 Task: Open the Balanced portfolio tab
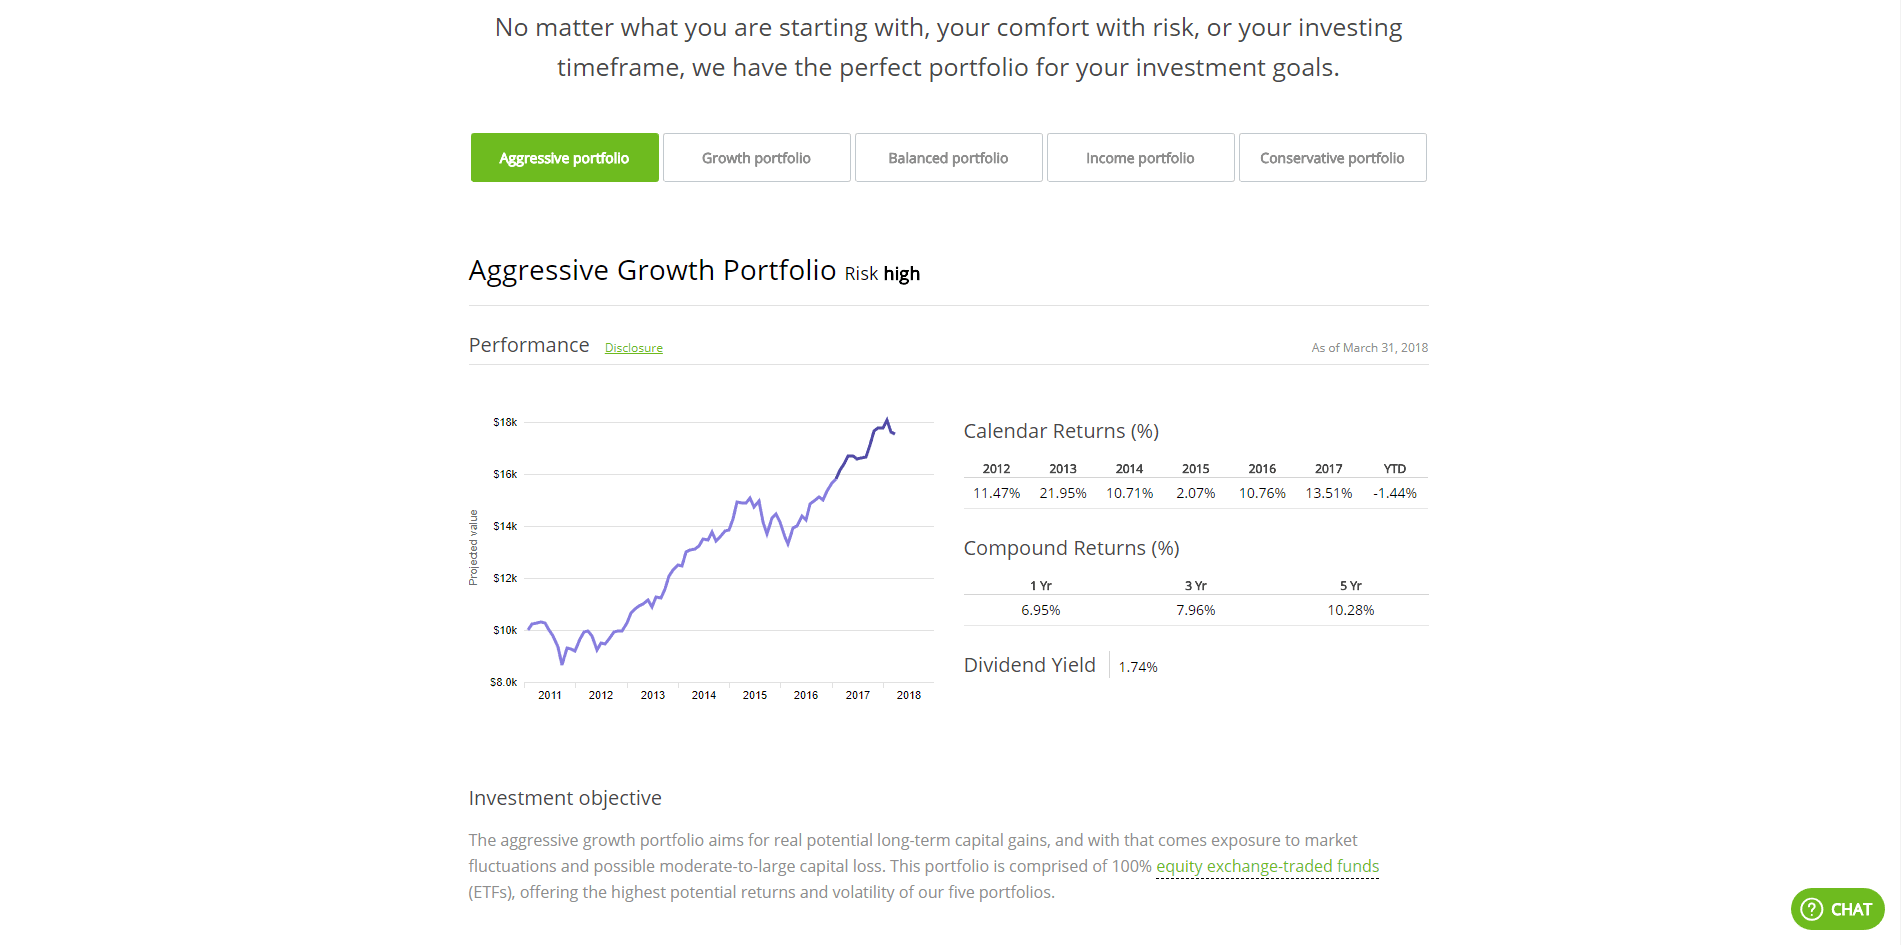click(x=948, y=158)
